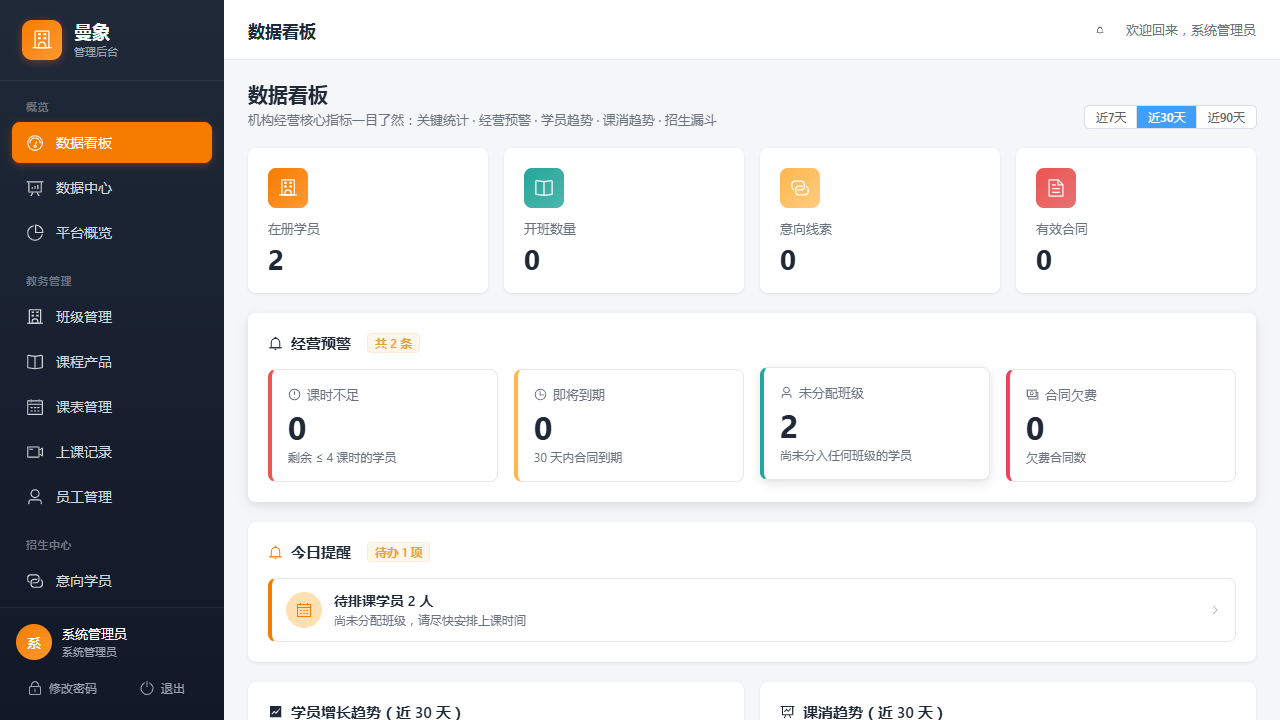Click the money icon beside 合同欠费
The image size is (1280, 720).
tap(1032, 395)
